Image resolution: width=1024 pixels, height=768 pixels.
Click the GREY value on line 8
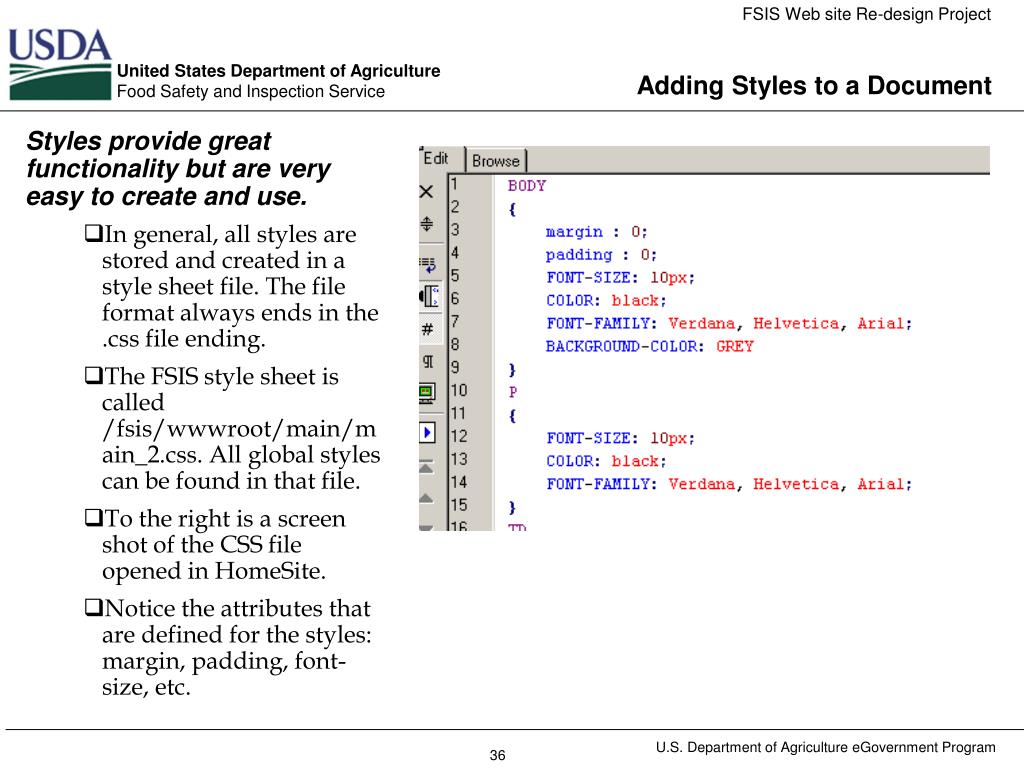735,347
